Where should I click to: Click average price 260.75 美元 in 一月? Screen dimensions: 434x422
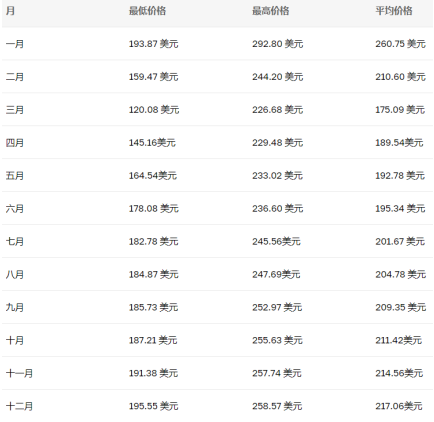pyautogui.click(x=401, y=44)
